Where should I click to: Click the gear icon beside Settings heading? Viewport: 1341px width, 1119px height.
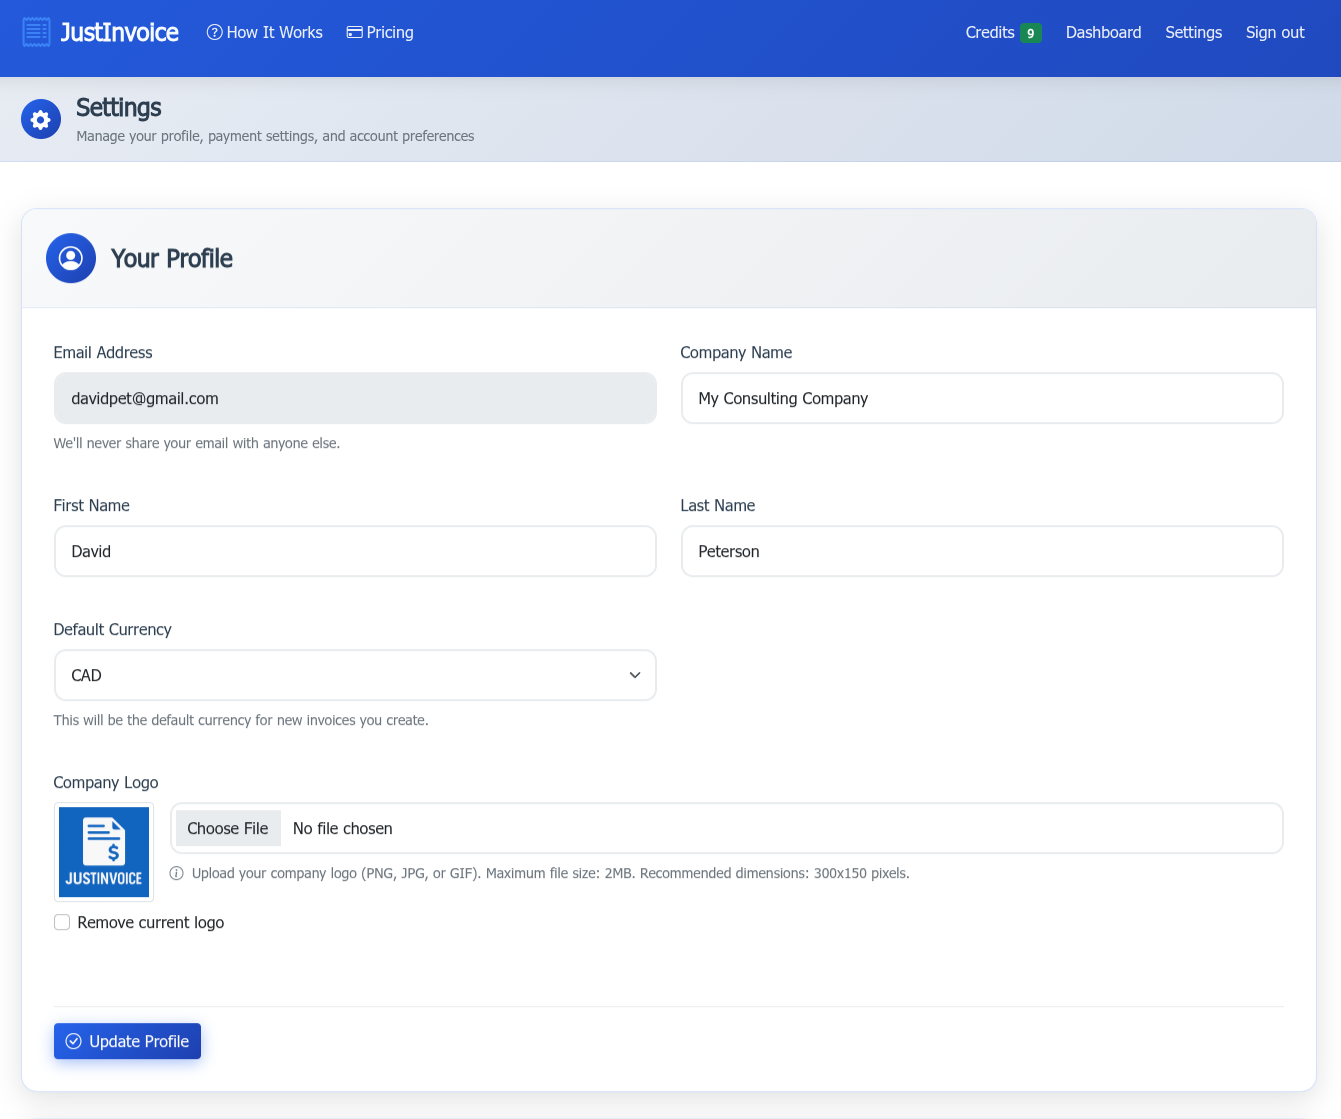point(41,120)
